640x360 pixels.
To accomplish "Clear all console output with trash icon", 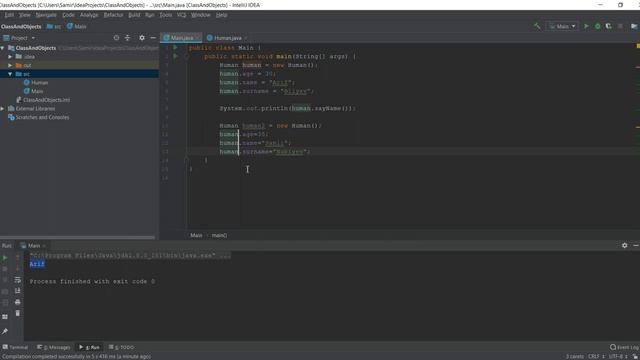I will click(x=18, y=313).
